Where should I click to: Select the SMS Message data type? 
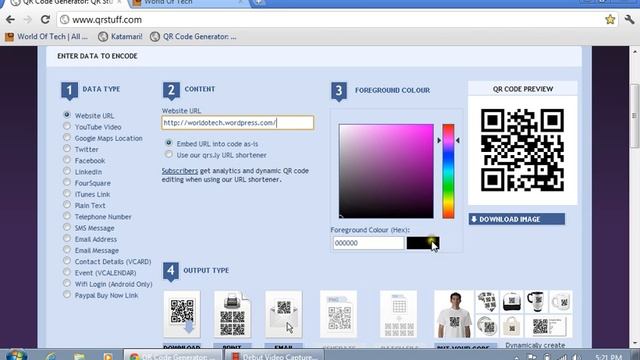click(x=67, y=227)
